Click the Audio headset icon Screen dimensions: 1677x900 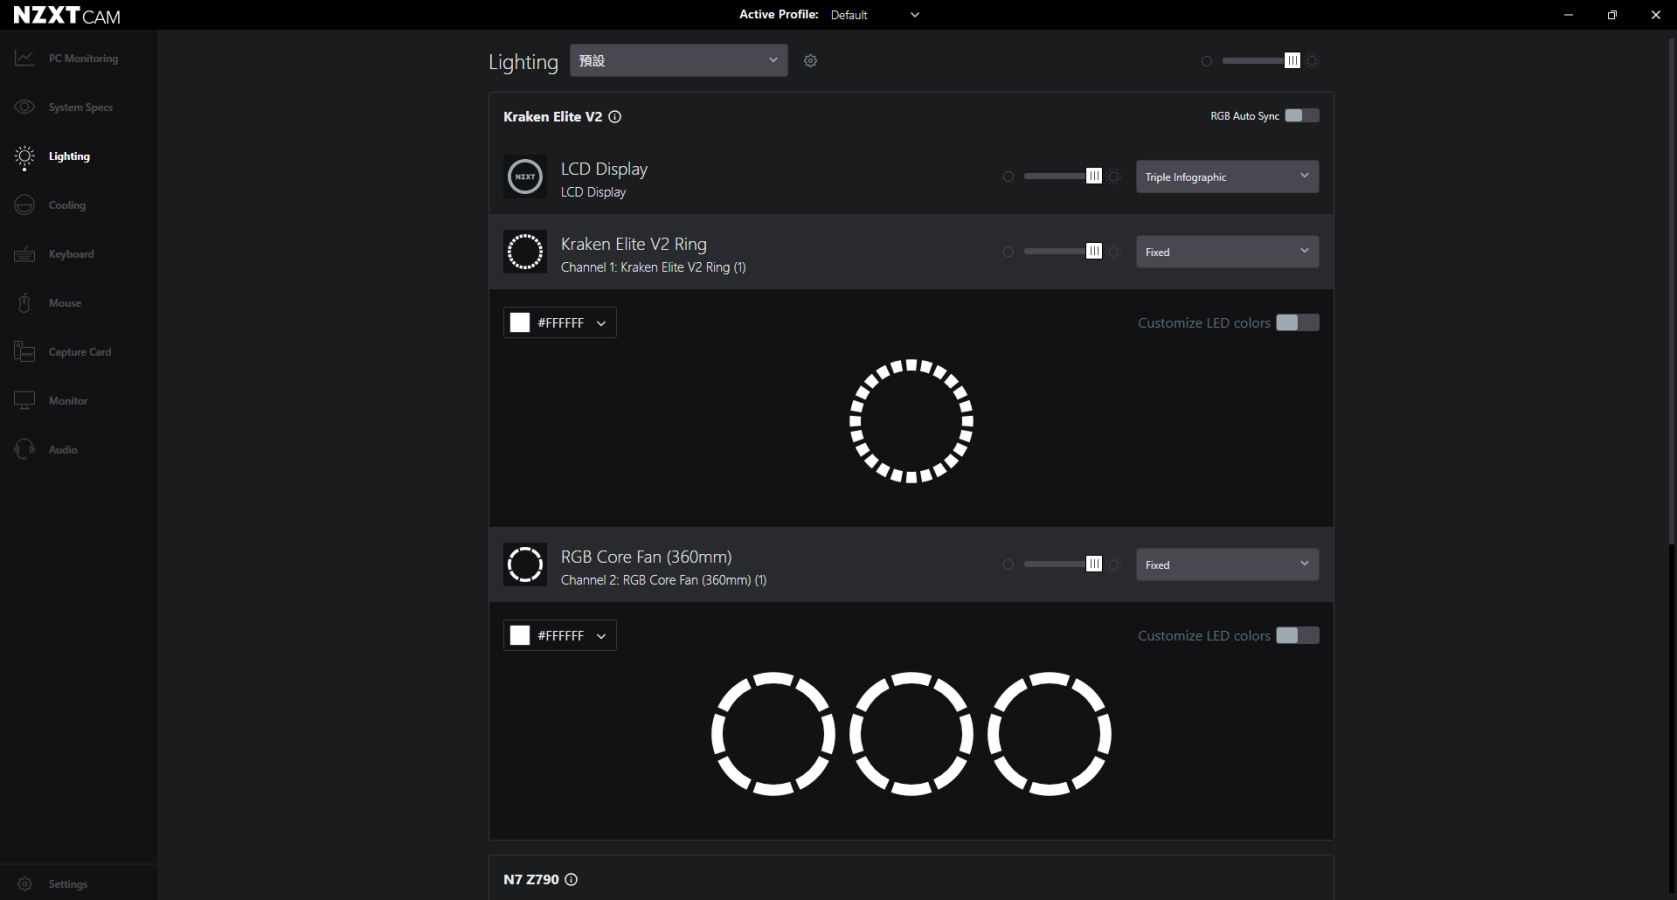(x=25, y=450)
